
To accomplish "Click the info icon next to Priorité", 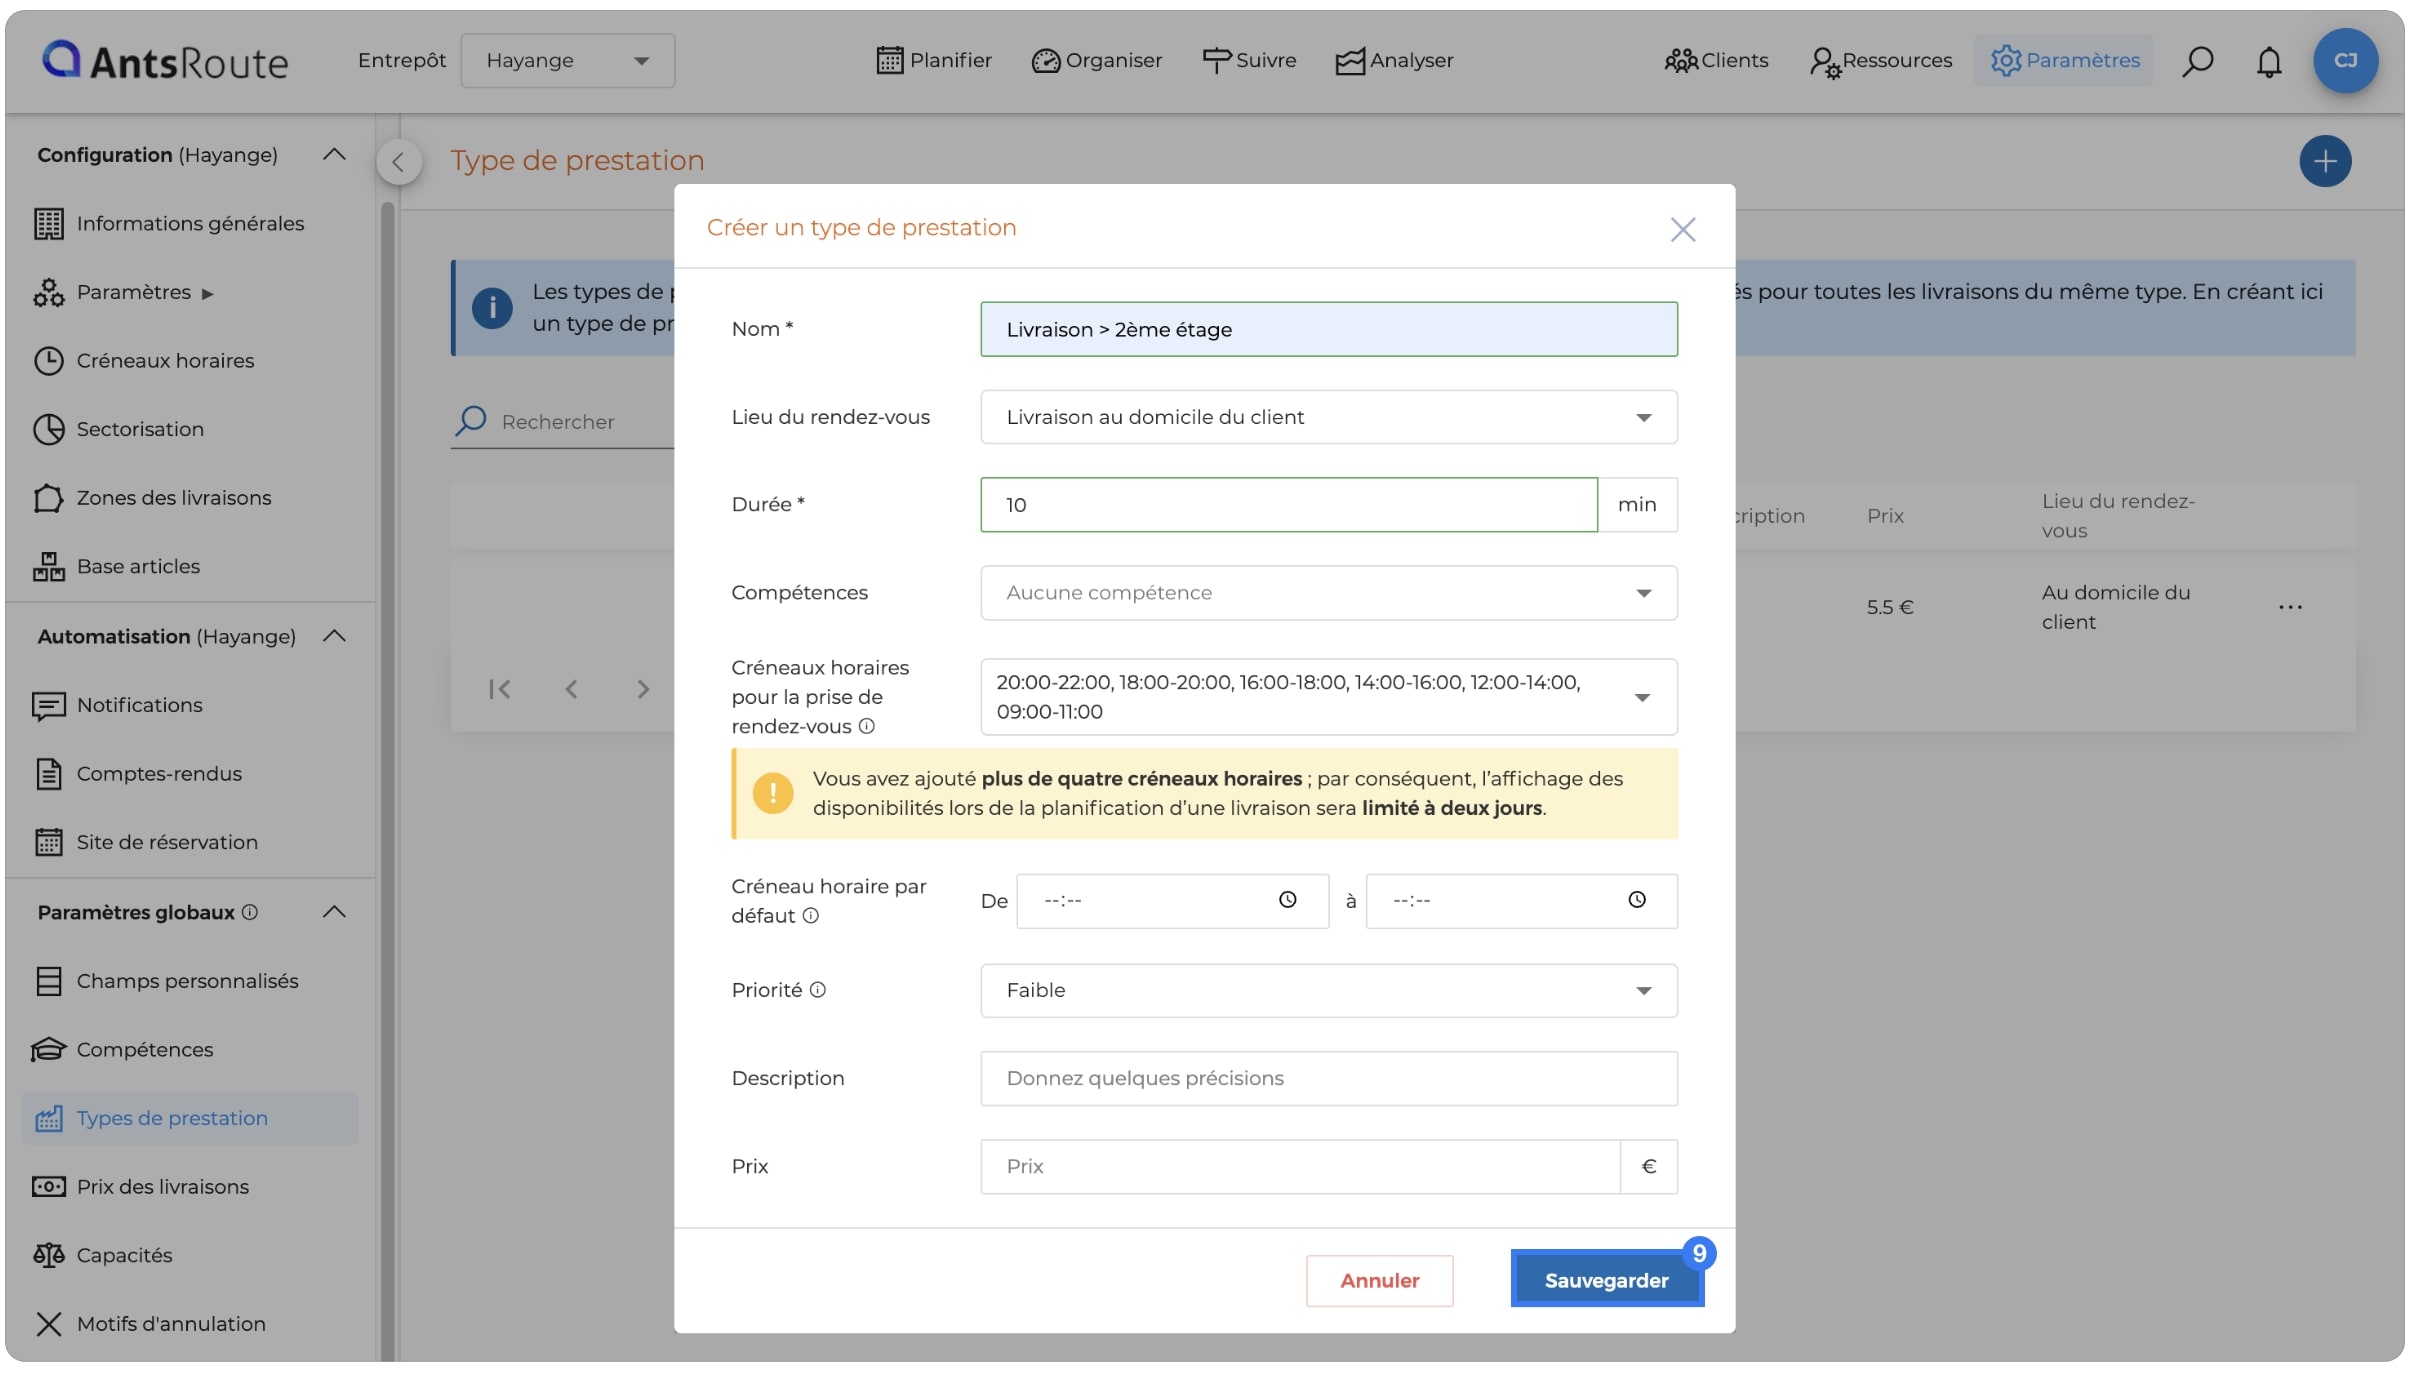I will (x=818, y=989).
